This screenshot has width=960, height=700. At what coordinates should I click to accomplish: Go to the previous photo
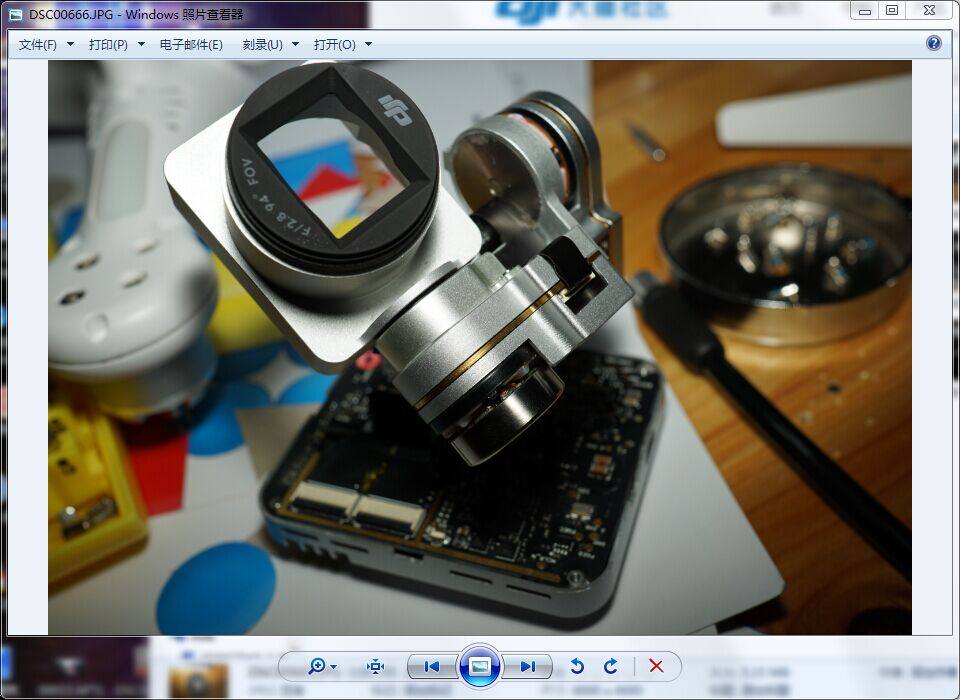click(x=432, y=666)
